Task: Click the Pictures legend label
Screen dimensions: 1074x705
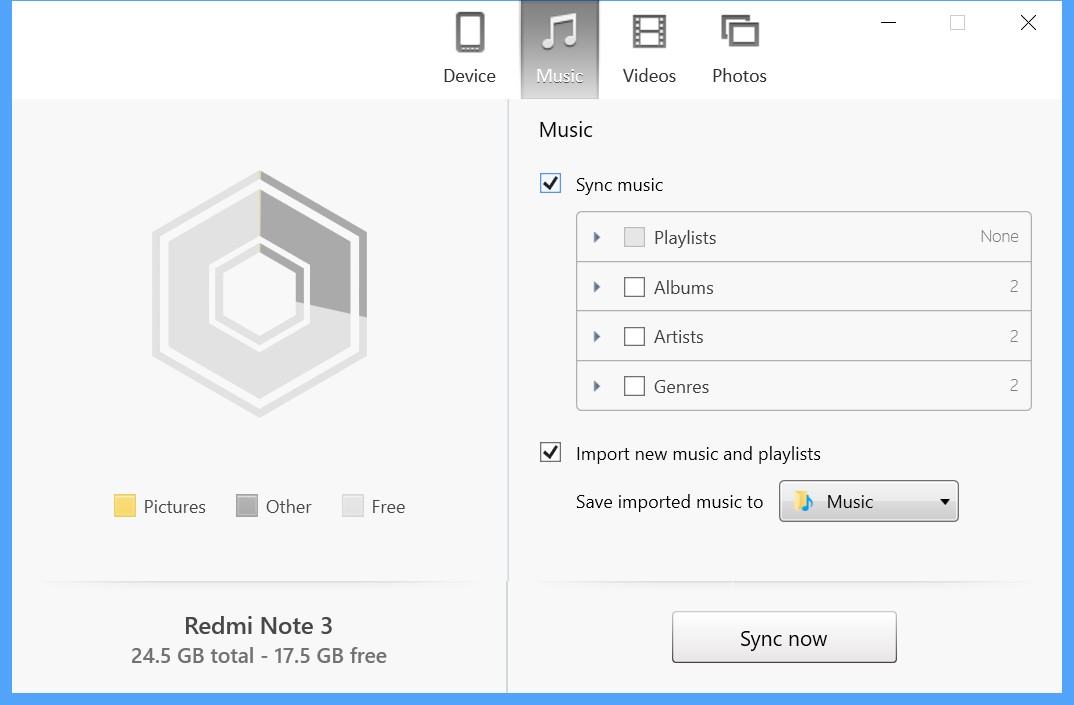Action: click(175, 507)
